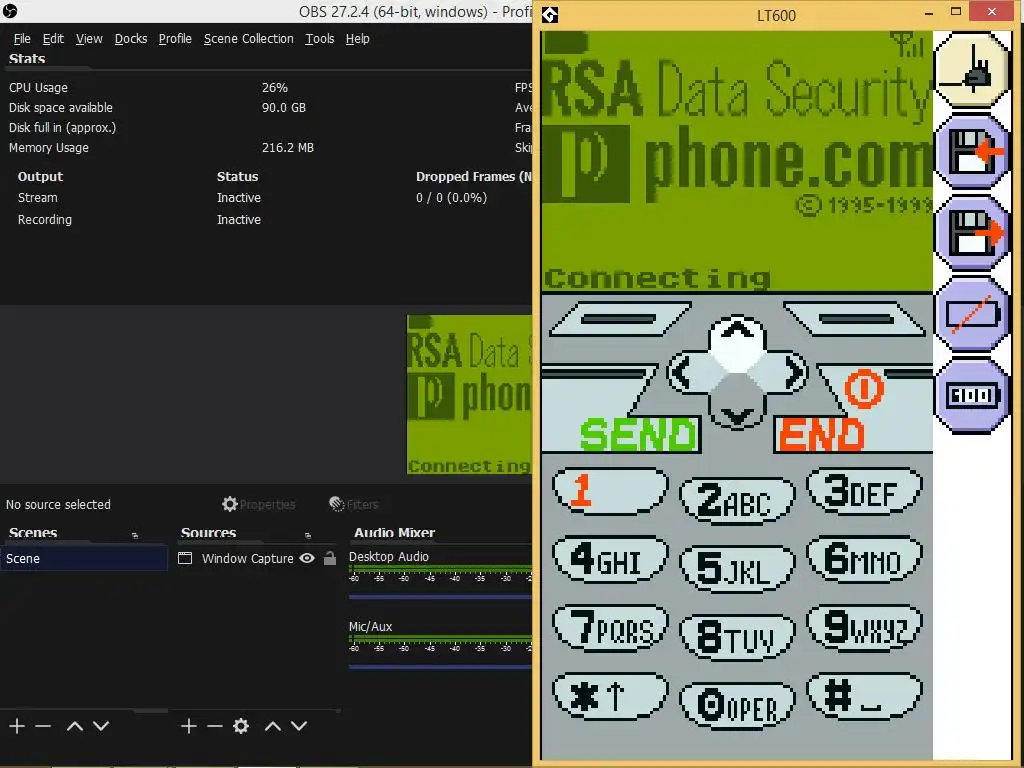Pop out the Scenes dock
Image resolution: width=1024 pixels, height=768 pixels.
click(135, 536)
